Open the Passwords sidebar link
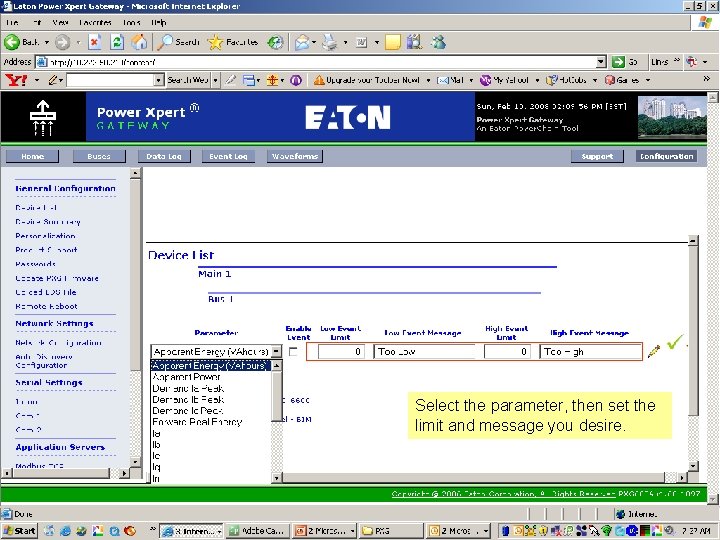Image resolution: width=720 pixels, height=540 pixels. coord(36,264)
